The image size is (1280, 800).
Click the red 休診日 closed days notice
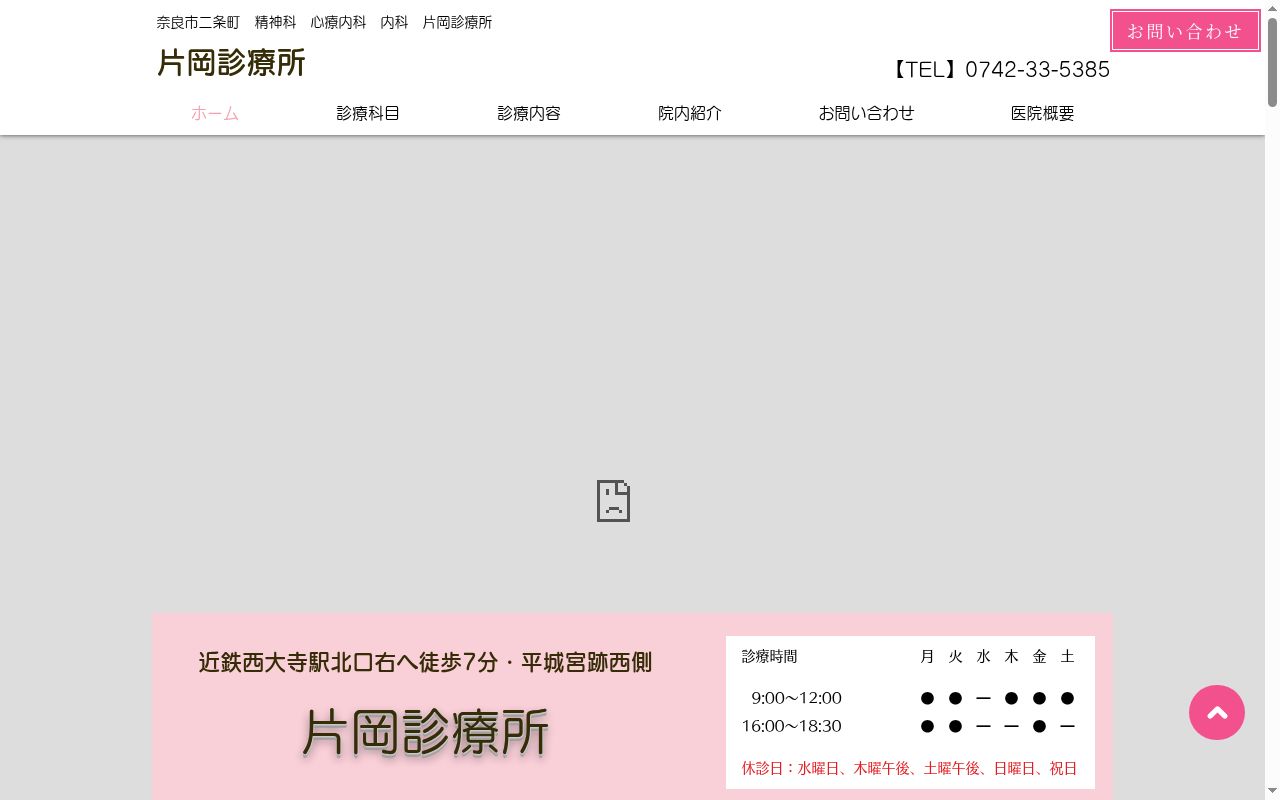pos(910,768)
